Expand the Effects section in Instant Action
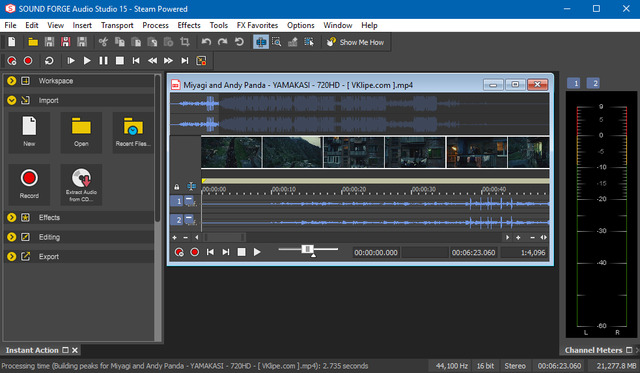 tap(11, 218)
